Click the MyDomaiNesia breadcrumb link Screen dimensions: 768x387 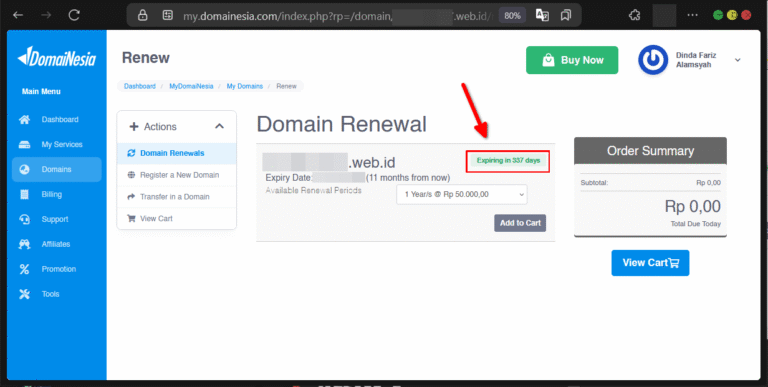click(191, 86)
